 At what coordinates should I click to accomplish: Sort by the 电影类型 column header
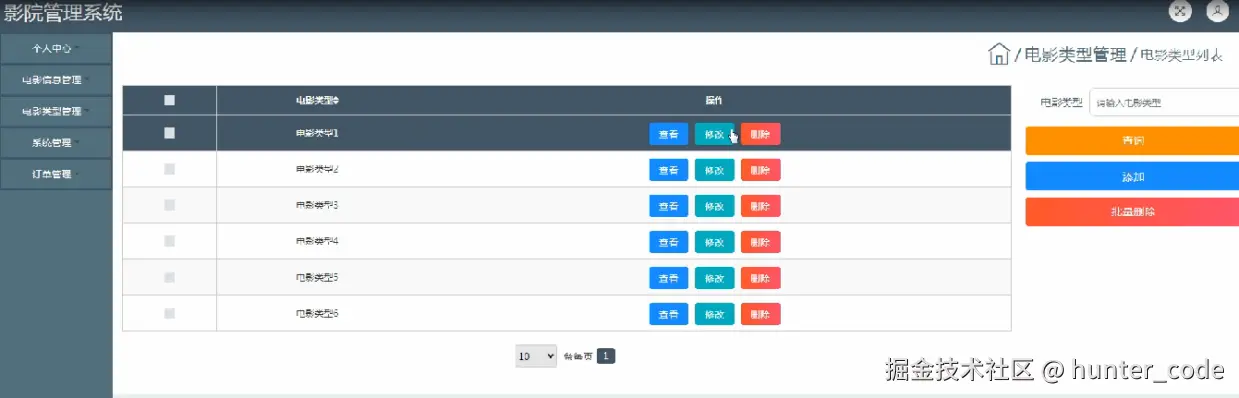tap(317, 100)
